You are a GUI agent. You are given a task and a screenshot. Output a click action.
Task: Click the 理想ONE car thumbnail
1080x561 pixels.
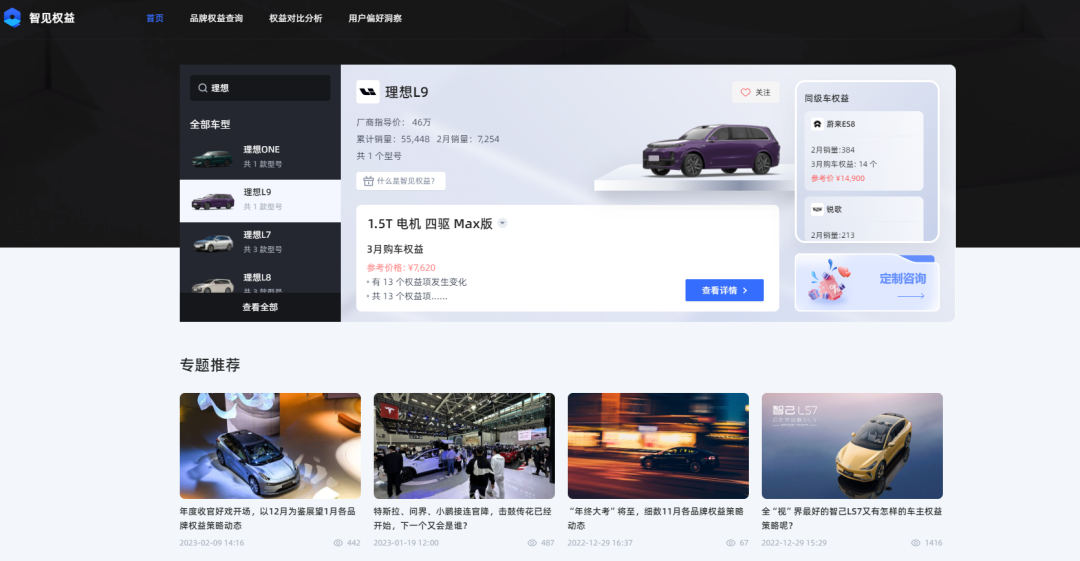(212, 159)
